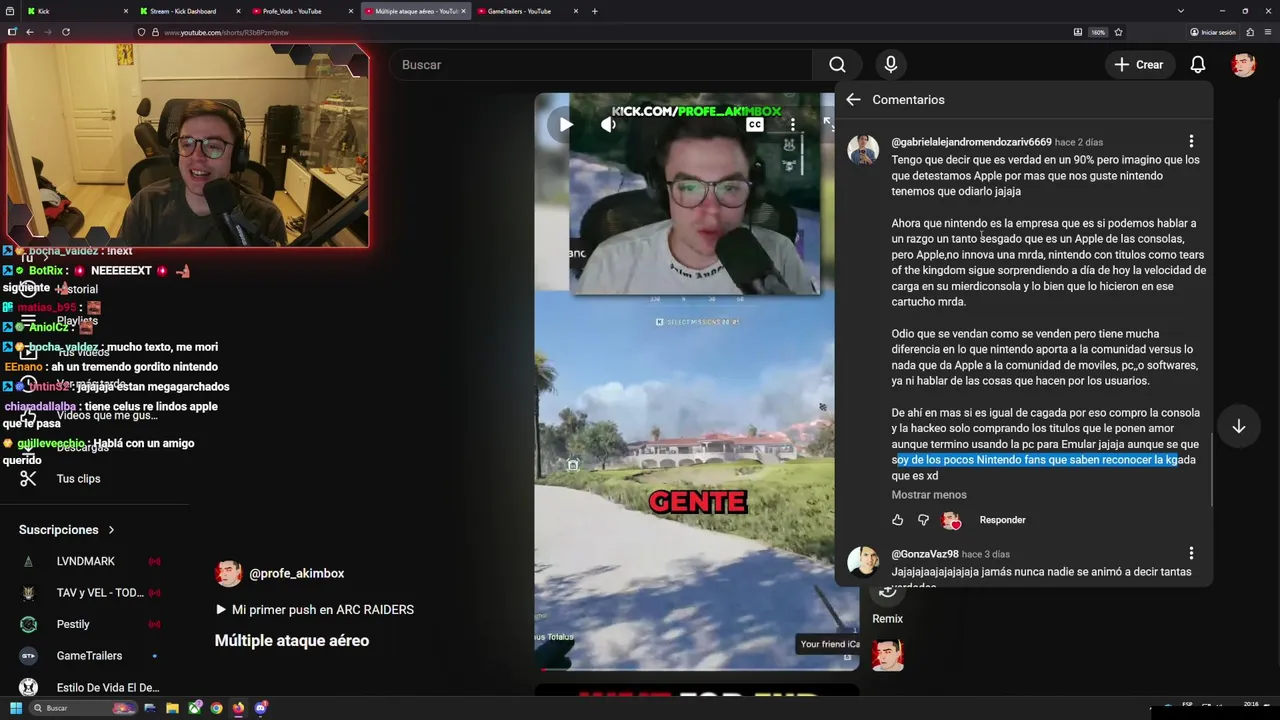Open the Short creator avatar below Remix
This screenshot has width=1280, height=720.
(x=888, y=655)
